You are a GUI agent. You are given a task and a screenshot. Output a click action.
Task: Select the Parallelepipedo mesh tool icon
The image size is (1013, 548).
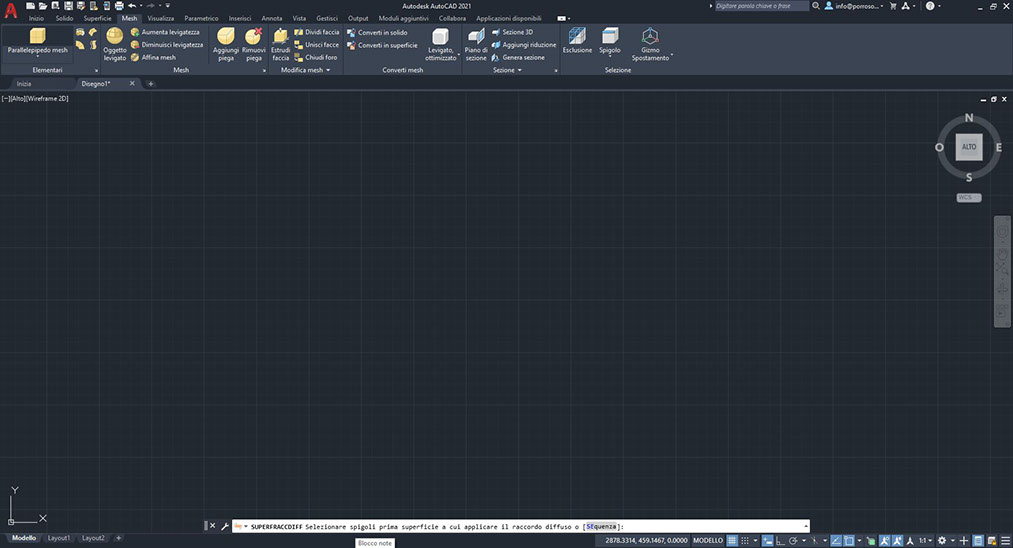click(x=37, y=35)
